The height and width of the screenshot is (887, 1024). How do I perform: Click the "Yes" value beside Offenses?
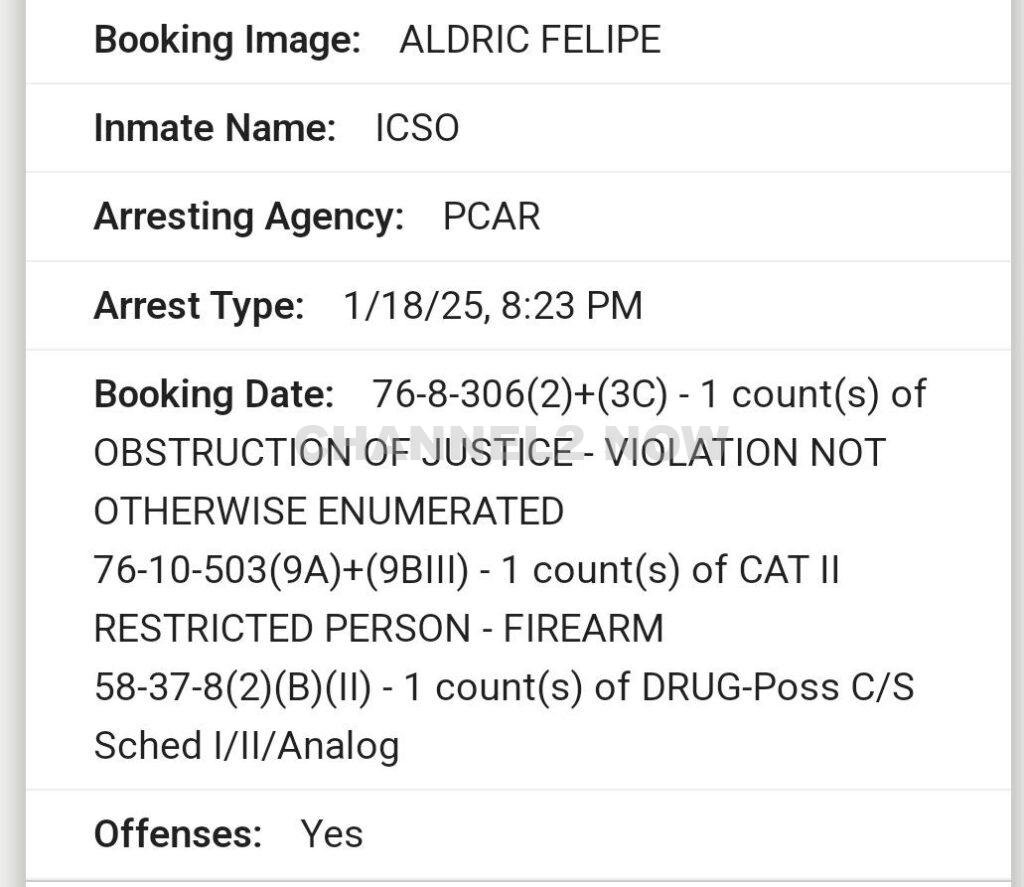coord(331,834)
